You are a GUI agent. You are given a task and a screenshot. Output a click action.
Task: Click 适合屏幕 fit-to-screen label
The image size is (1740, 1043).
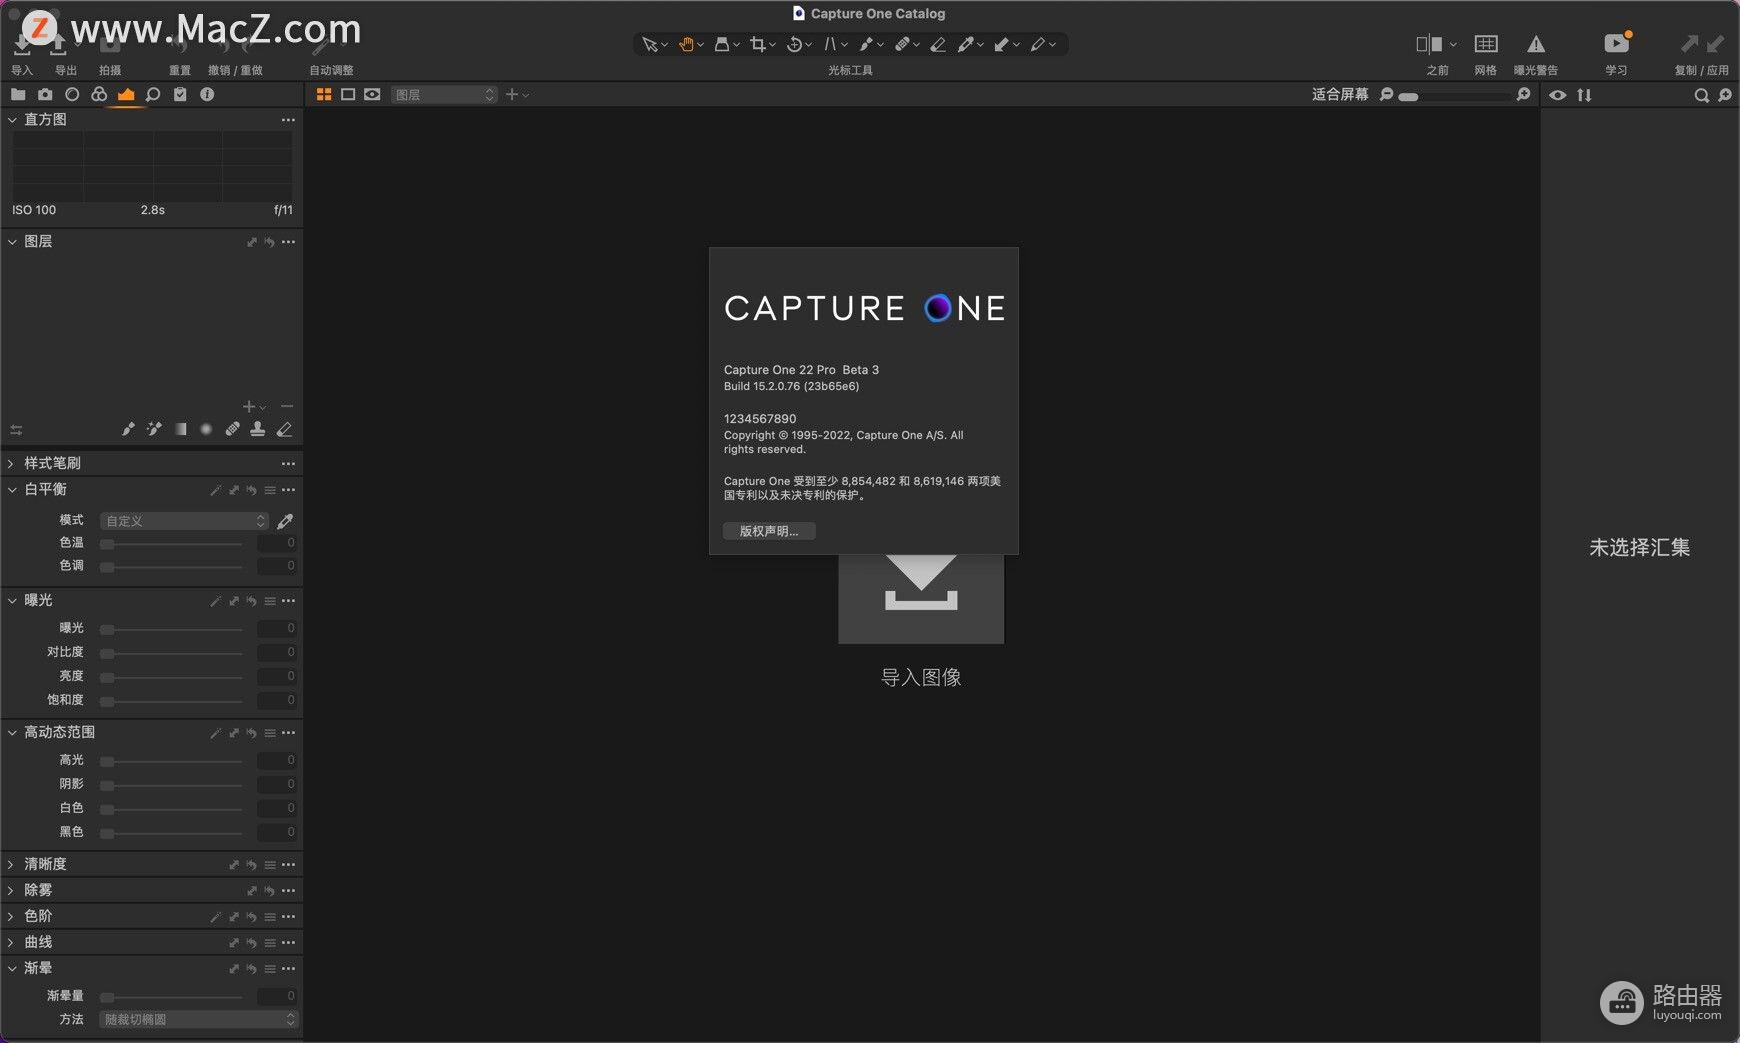(1340, 94)
